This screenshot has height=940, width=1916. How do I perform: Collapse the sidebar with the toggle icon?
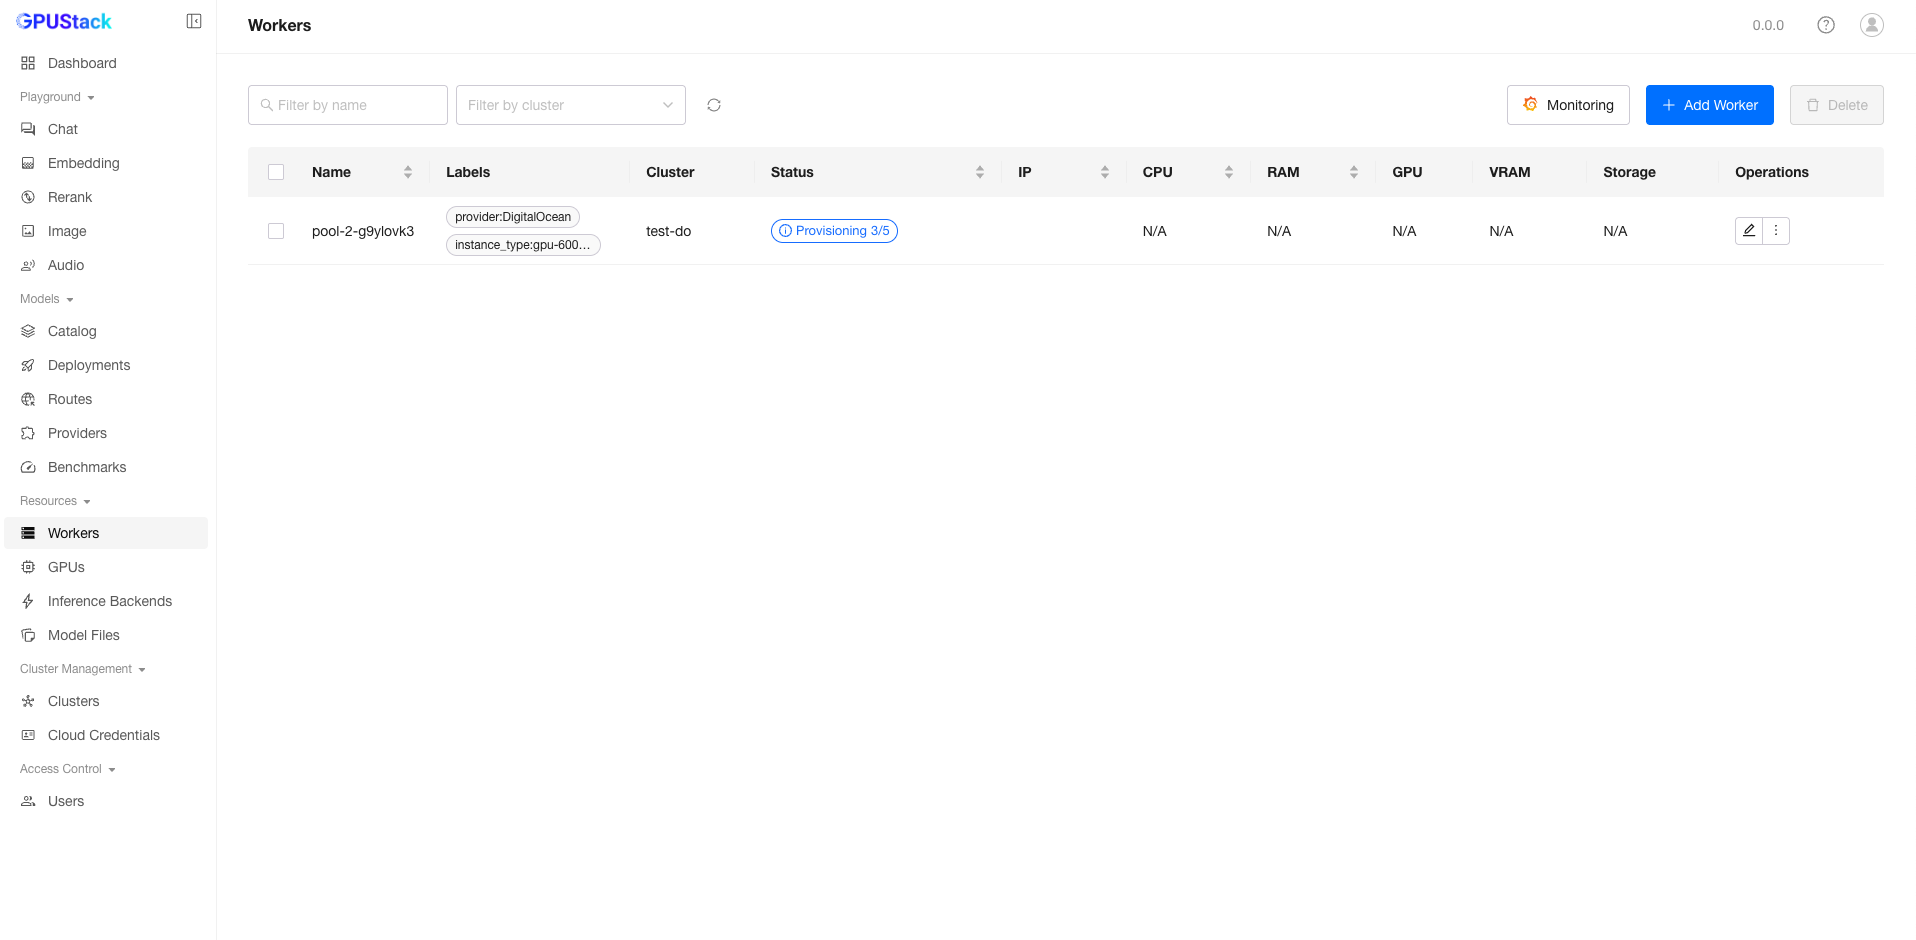coord(194,21)
